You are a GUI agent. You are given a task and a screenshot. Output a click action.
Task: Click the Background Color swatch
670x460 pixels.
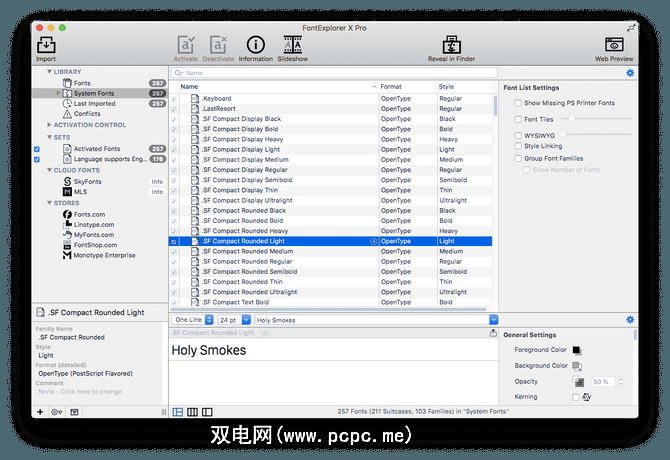click(576, 366)
